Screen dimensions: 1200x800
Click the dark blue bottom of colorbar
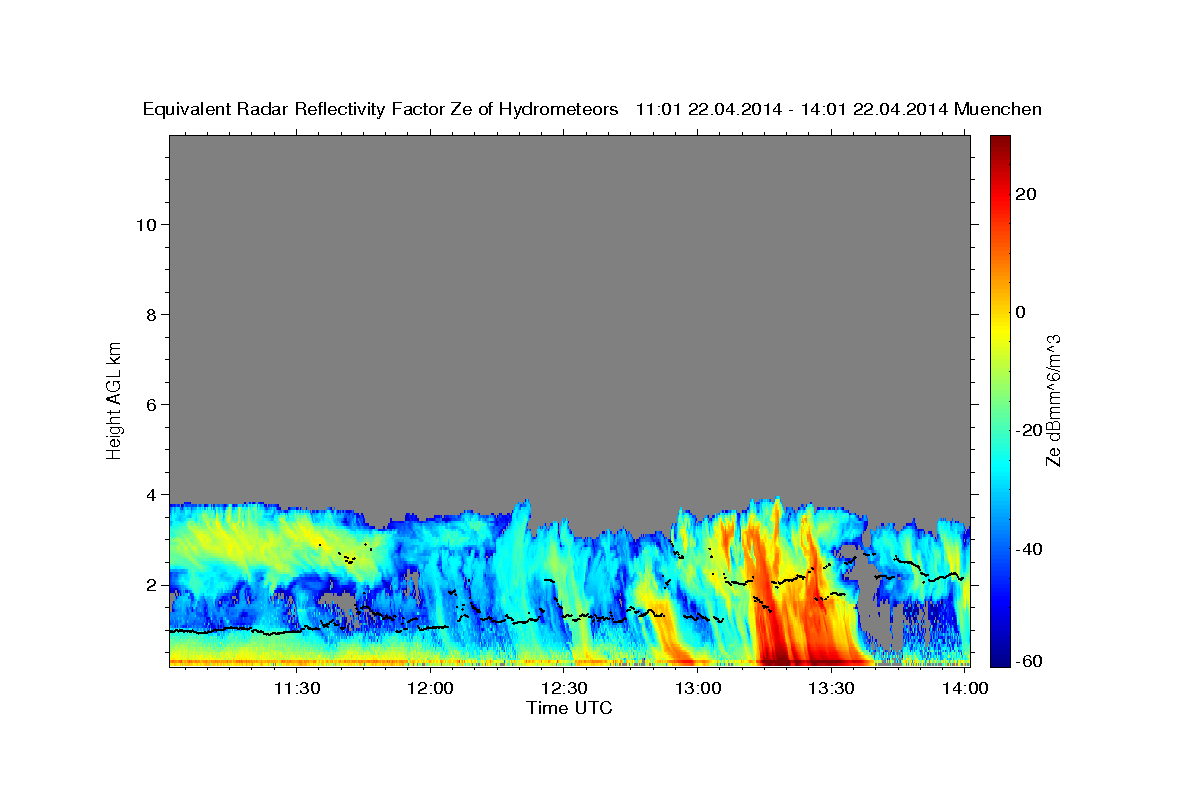[x=999, y=659]
